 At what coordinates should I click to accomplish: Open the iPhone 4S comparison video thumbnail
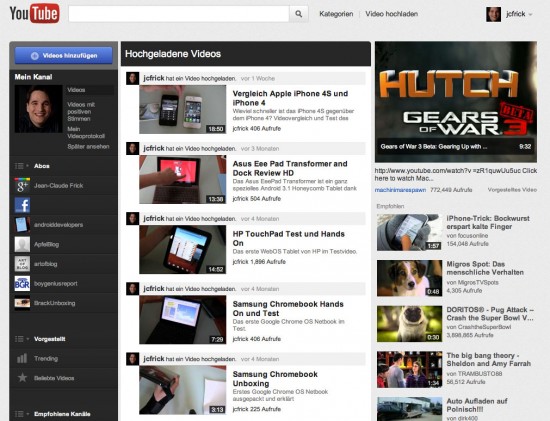tap(183, 109)
